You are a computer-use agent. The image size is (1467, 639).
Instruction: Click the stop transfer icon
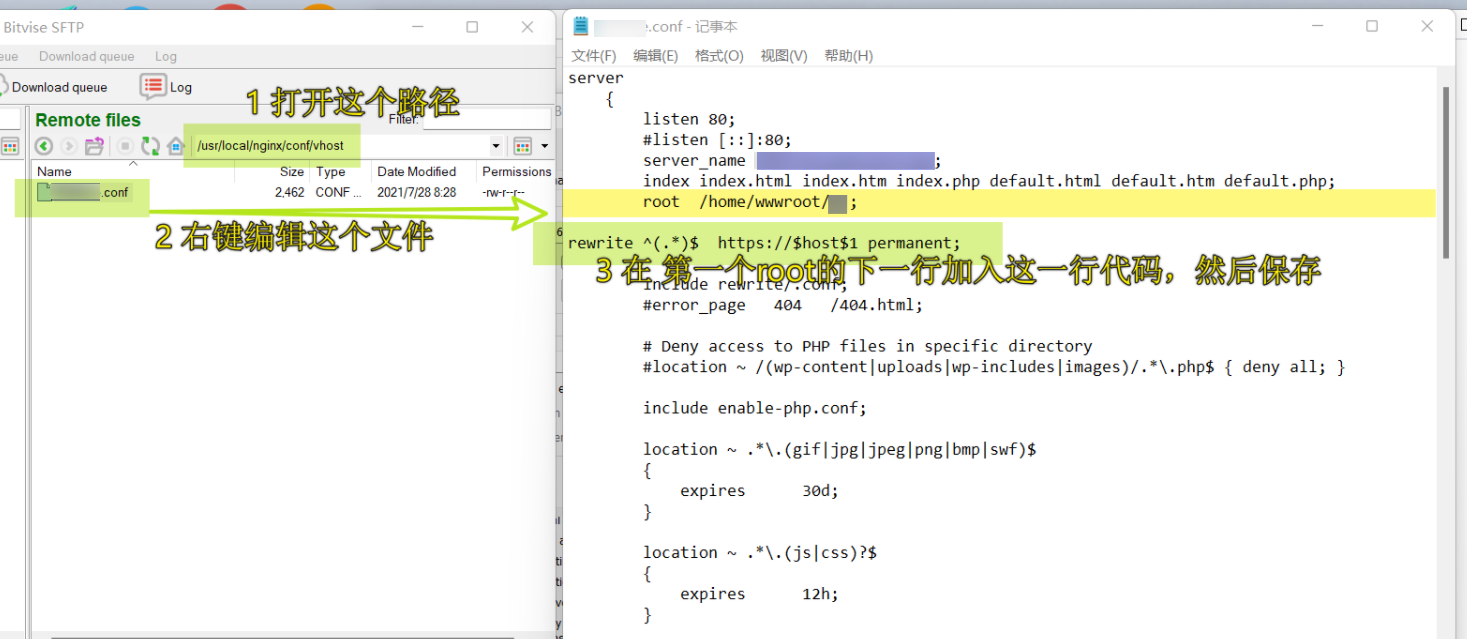[126, 146]
